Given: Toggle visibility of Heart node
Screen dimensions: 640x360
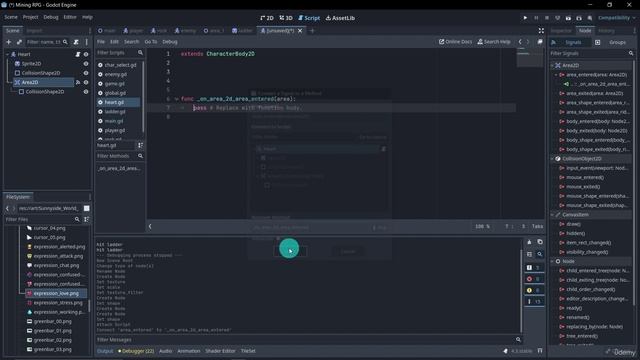Looking at the screenshot, I should coord(86,54).
